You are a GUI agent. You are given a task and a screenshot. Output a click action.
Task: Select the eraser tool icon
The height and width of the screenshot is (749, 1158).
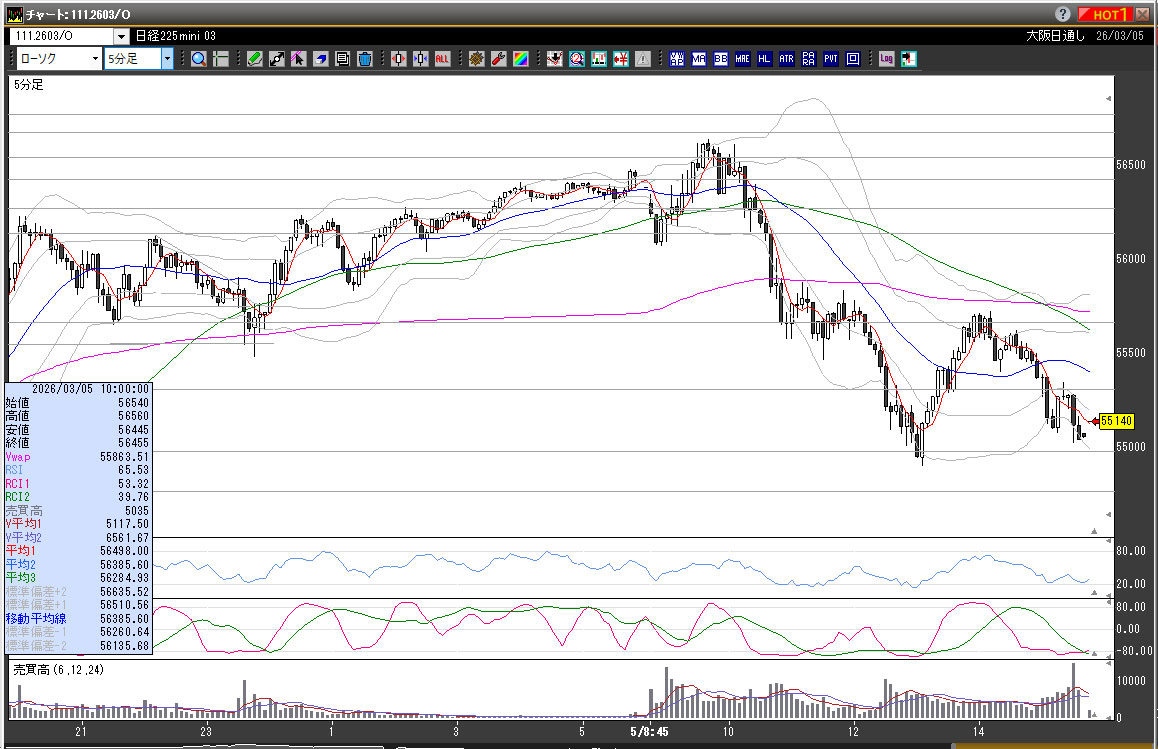pos(321,59)
